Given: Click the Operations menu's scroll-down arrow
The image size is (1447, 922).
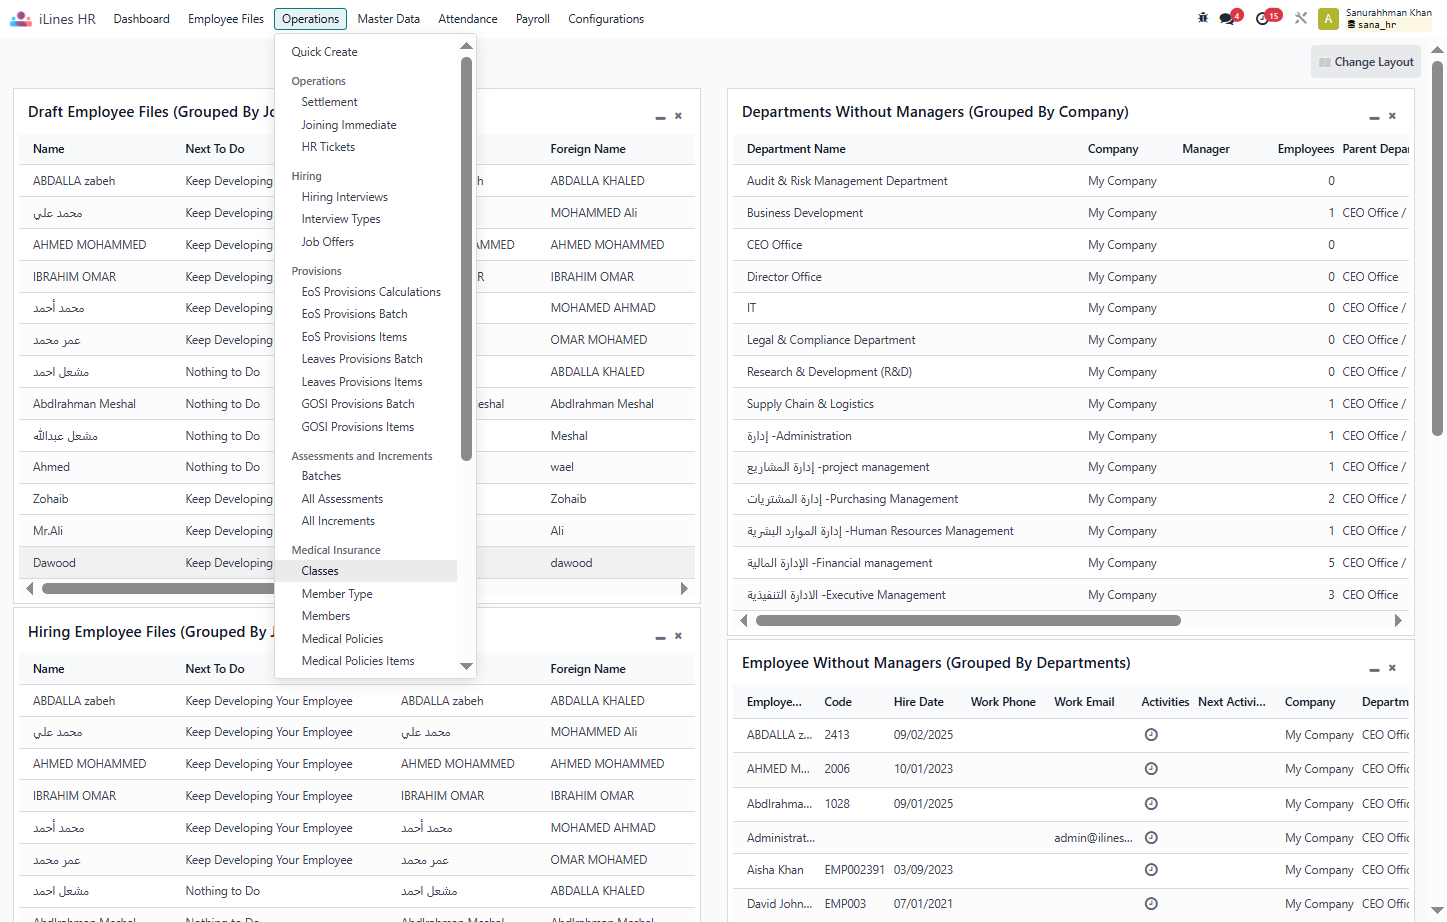Looking at the screenshot, I should coord(466,666).
